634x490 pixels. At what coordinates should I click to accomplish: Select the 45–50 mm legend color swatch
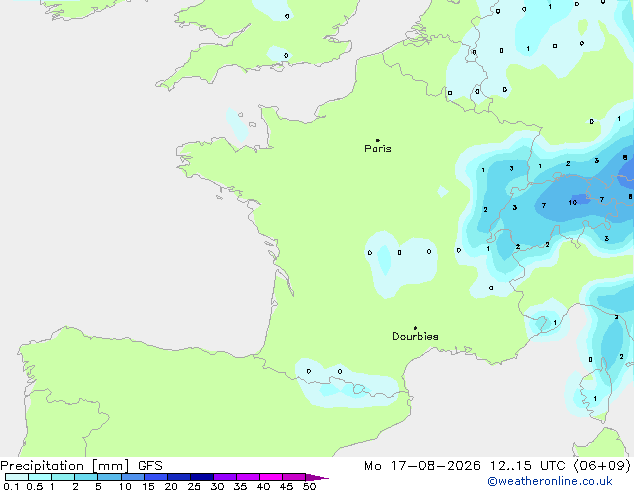click(x=294, y=477)
